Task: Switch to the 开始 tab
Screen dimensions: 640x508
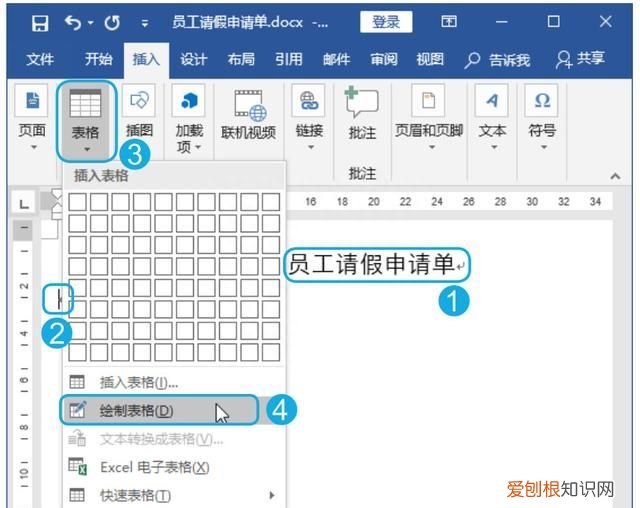Action: [98, 60]
